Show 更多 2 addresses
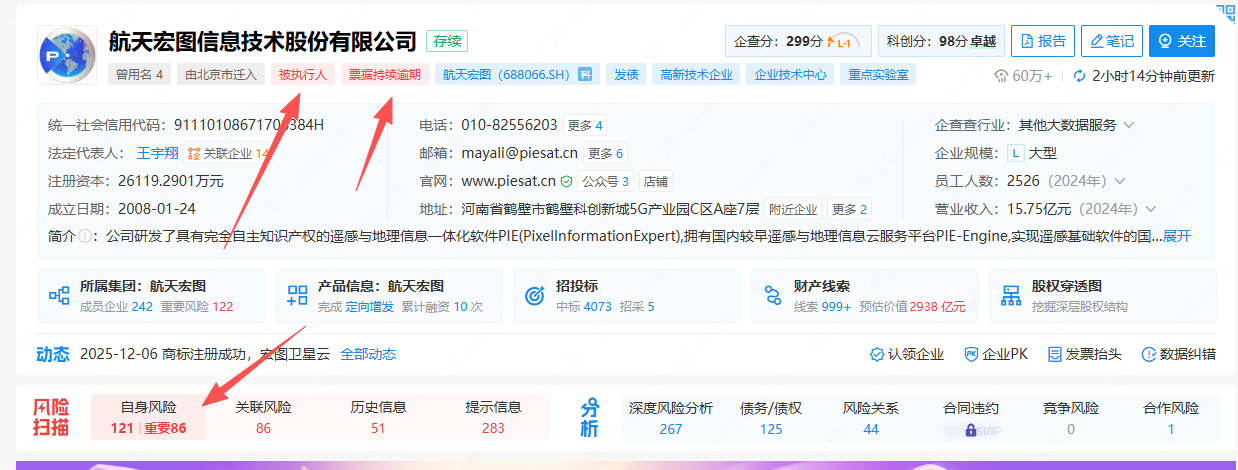 click(x=848, y=209)
